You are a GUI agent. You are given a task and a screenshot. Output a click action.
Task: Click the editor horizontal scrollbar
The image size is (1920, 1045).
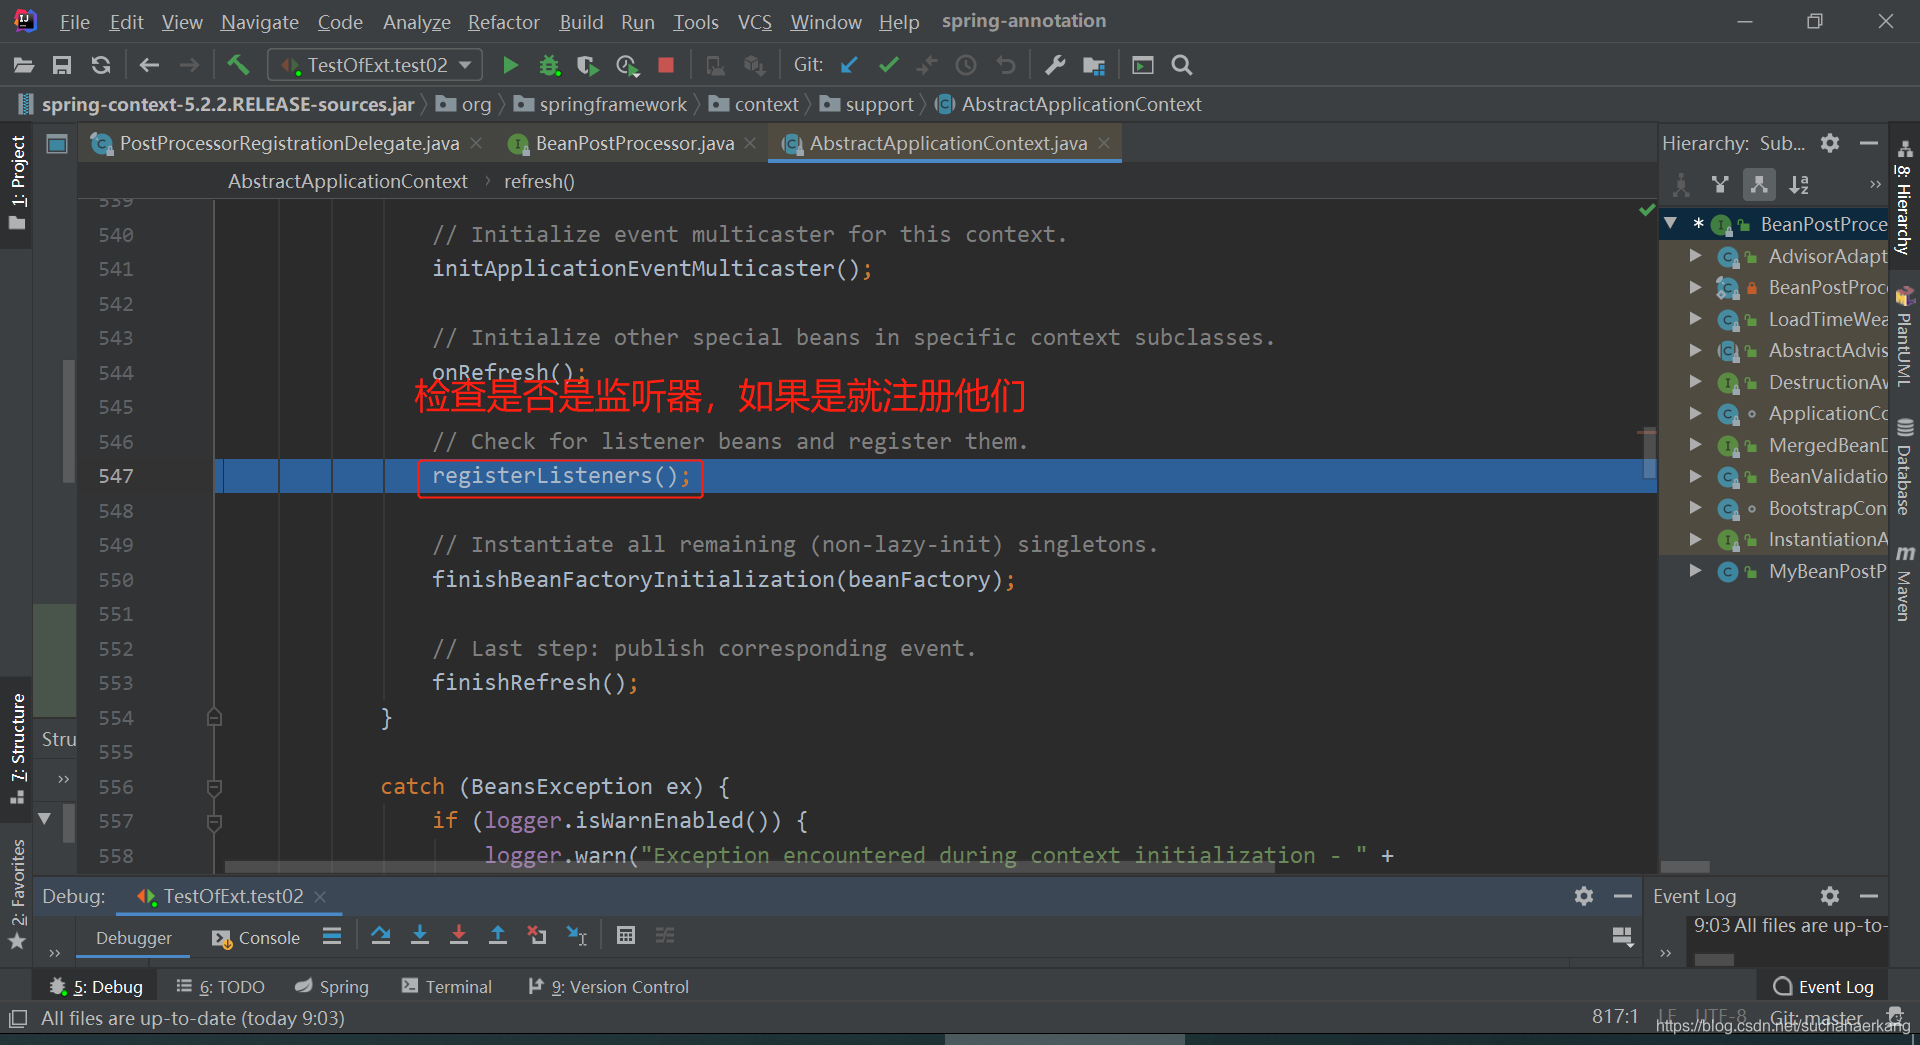click(x=750, y=867)
